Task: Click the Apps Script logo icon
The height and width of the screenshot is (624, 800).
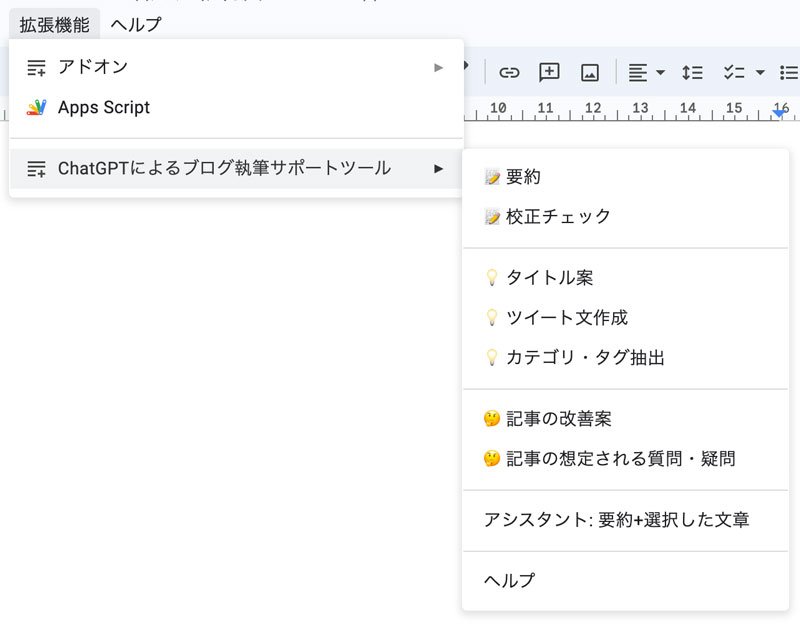Action: tap(36, 108)
